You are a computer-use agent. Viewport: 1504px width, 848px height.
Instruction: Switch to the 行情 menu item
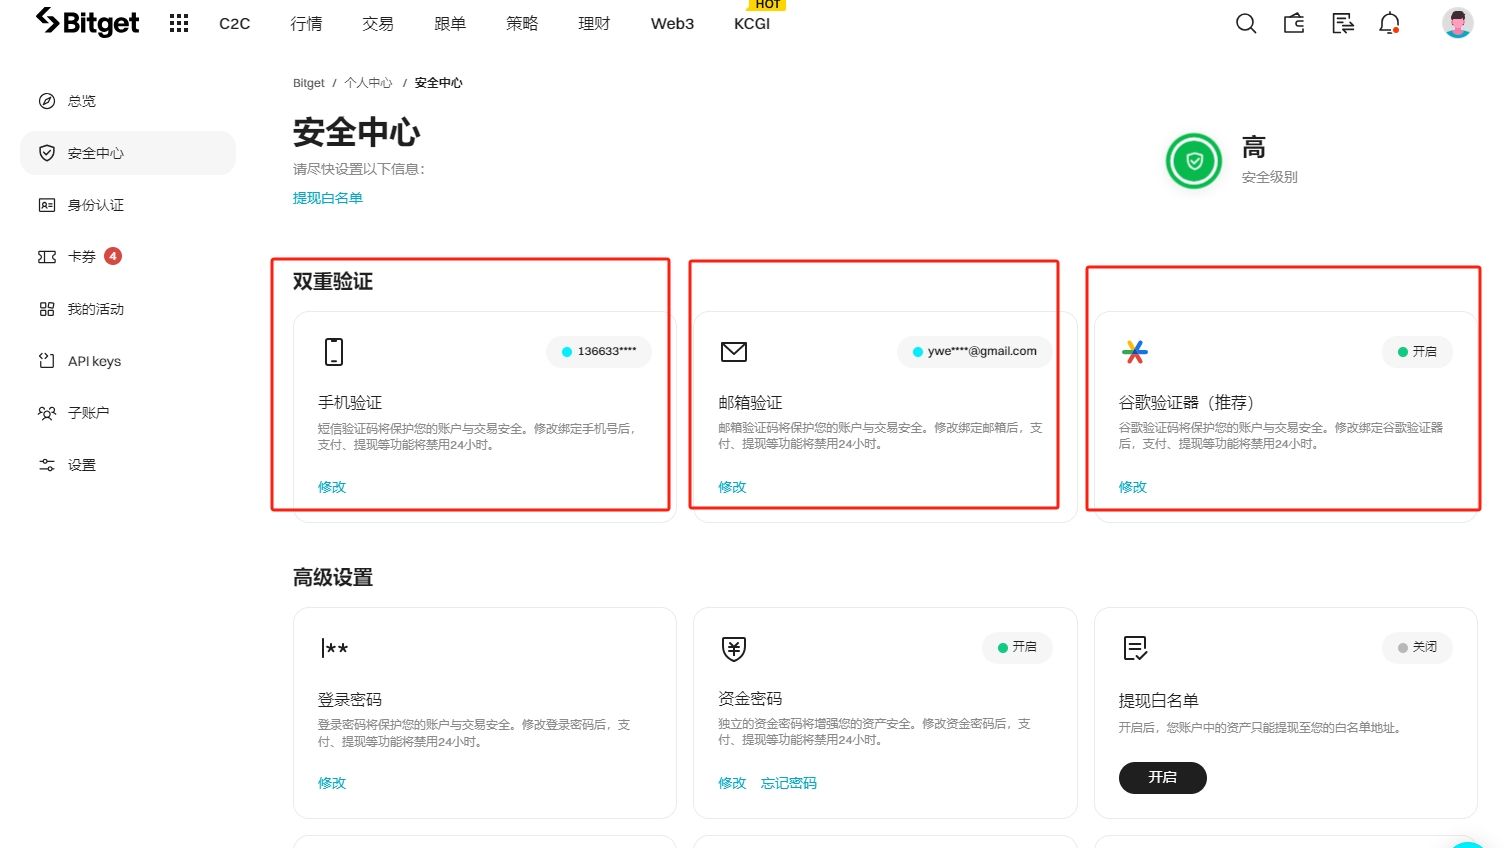tap(306, 23)
